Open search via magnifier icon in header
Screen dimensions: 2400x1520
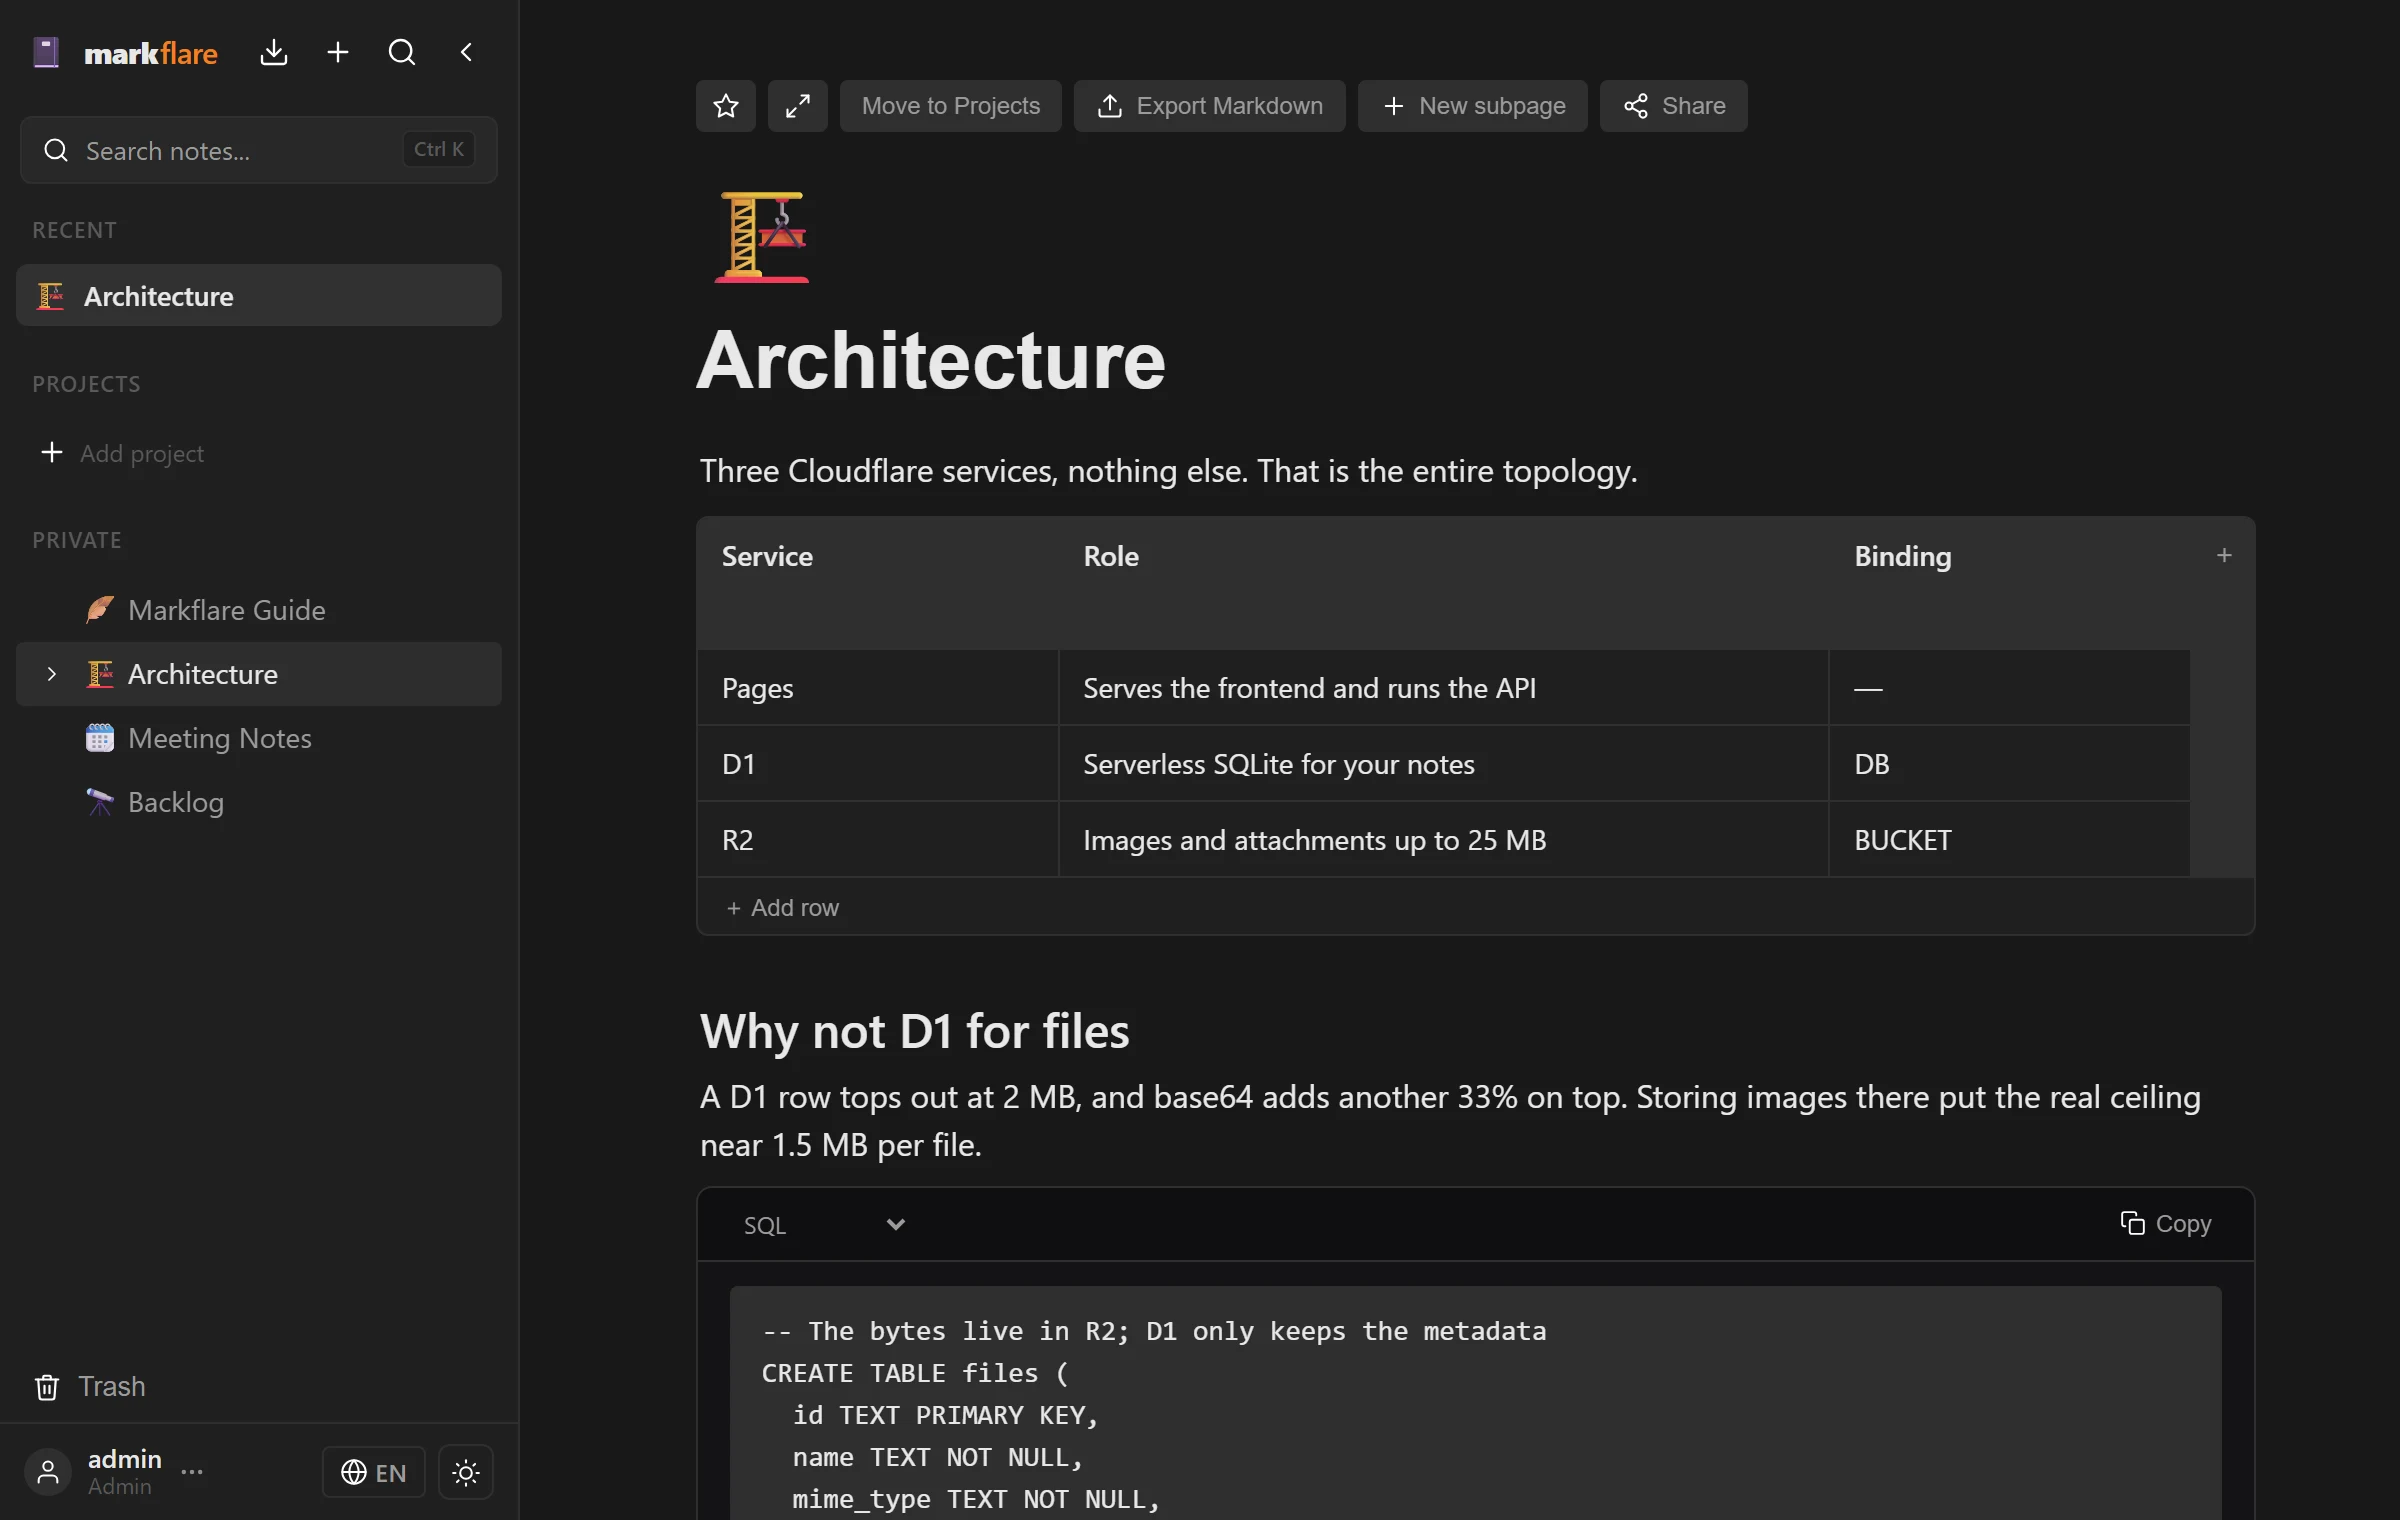(402, 53)
